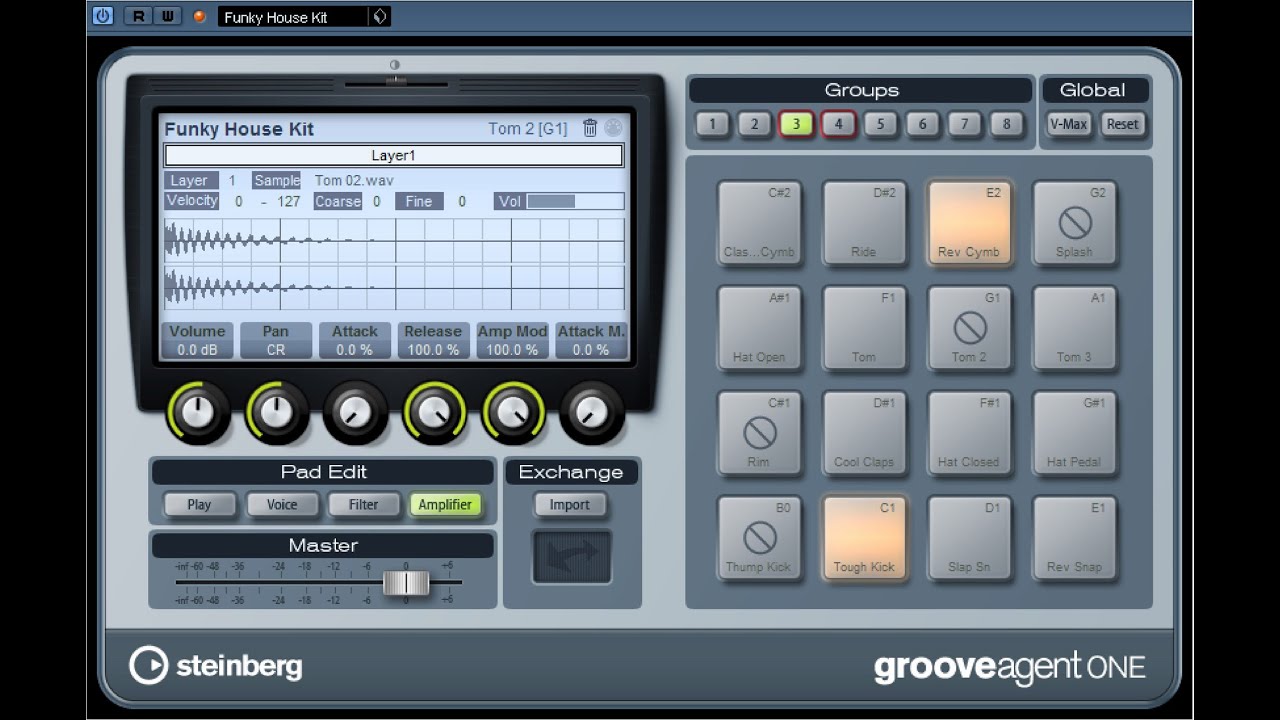Trigger the Slap Sn pad D1
Viewport: 1280px width, 720px height.
969,537
